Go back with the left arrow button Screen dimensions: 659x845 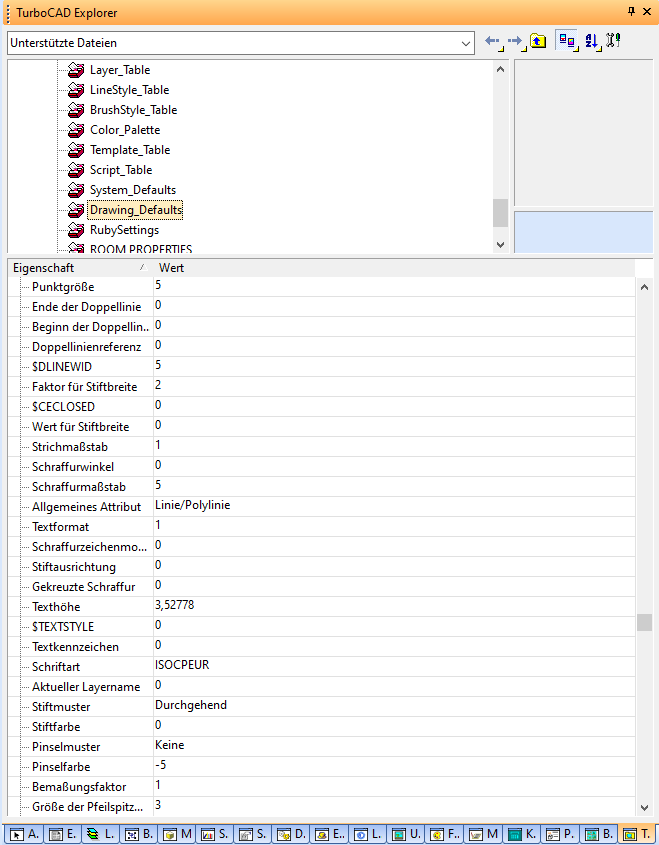pyautogui.click(x=492, y=41)
